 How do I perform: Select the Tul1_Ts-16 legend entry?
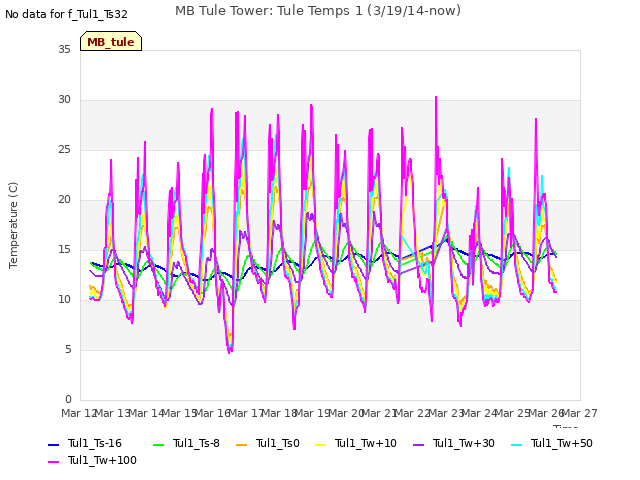[85, 443]
